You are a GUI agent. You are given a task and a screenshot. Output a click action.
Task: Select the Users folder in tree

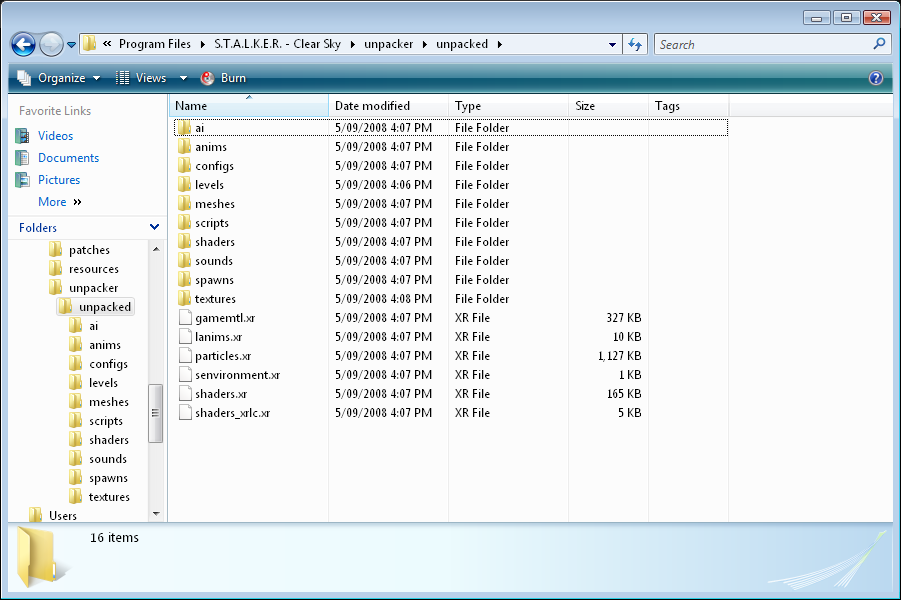(x=62, y=516)
